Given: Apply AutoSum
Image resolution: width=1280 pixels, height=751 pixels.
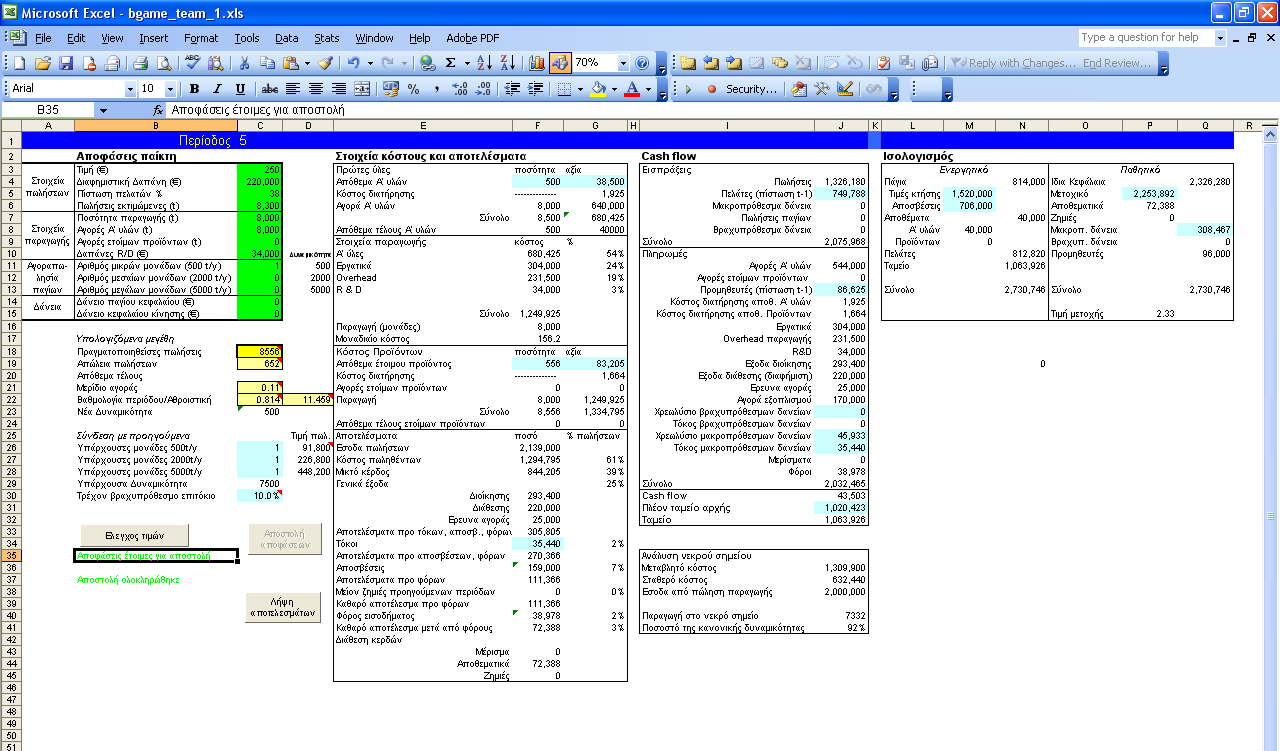Looking at the screenshot, I should pos(451,63).
